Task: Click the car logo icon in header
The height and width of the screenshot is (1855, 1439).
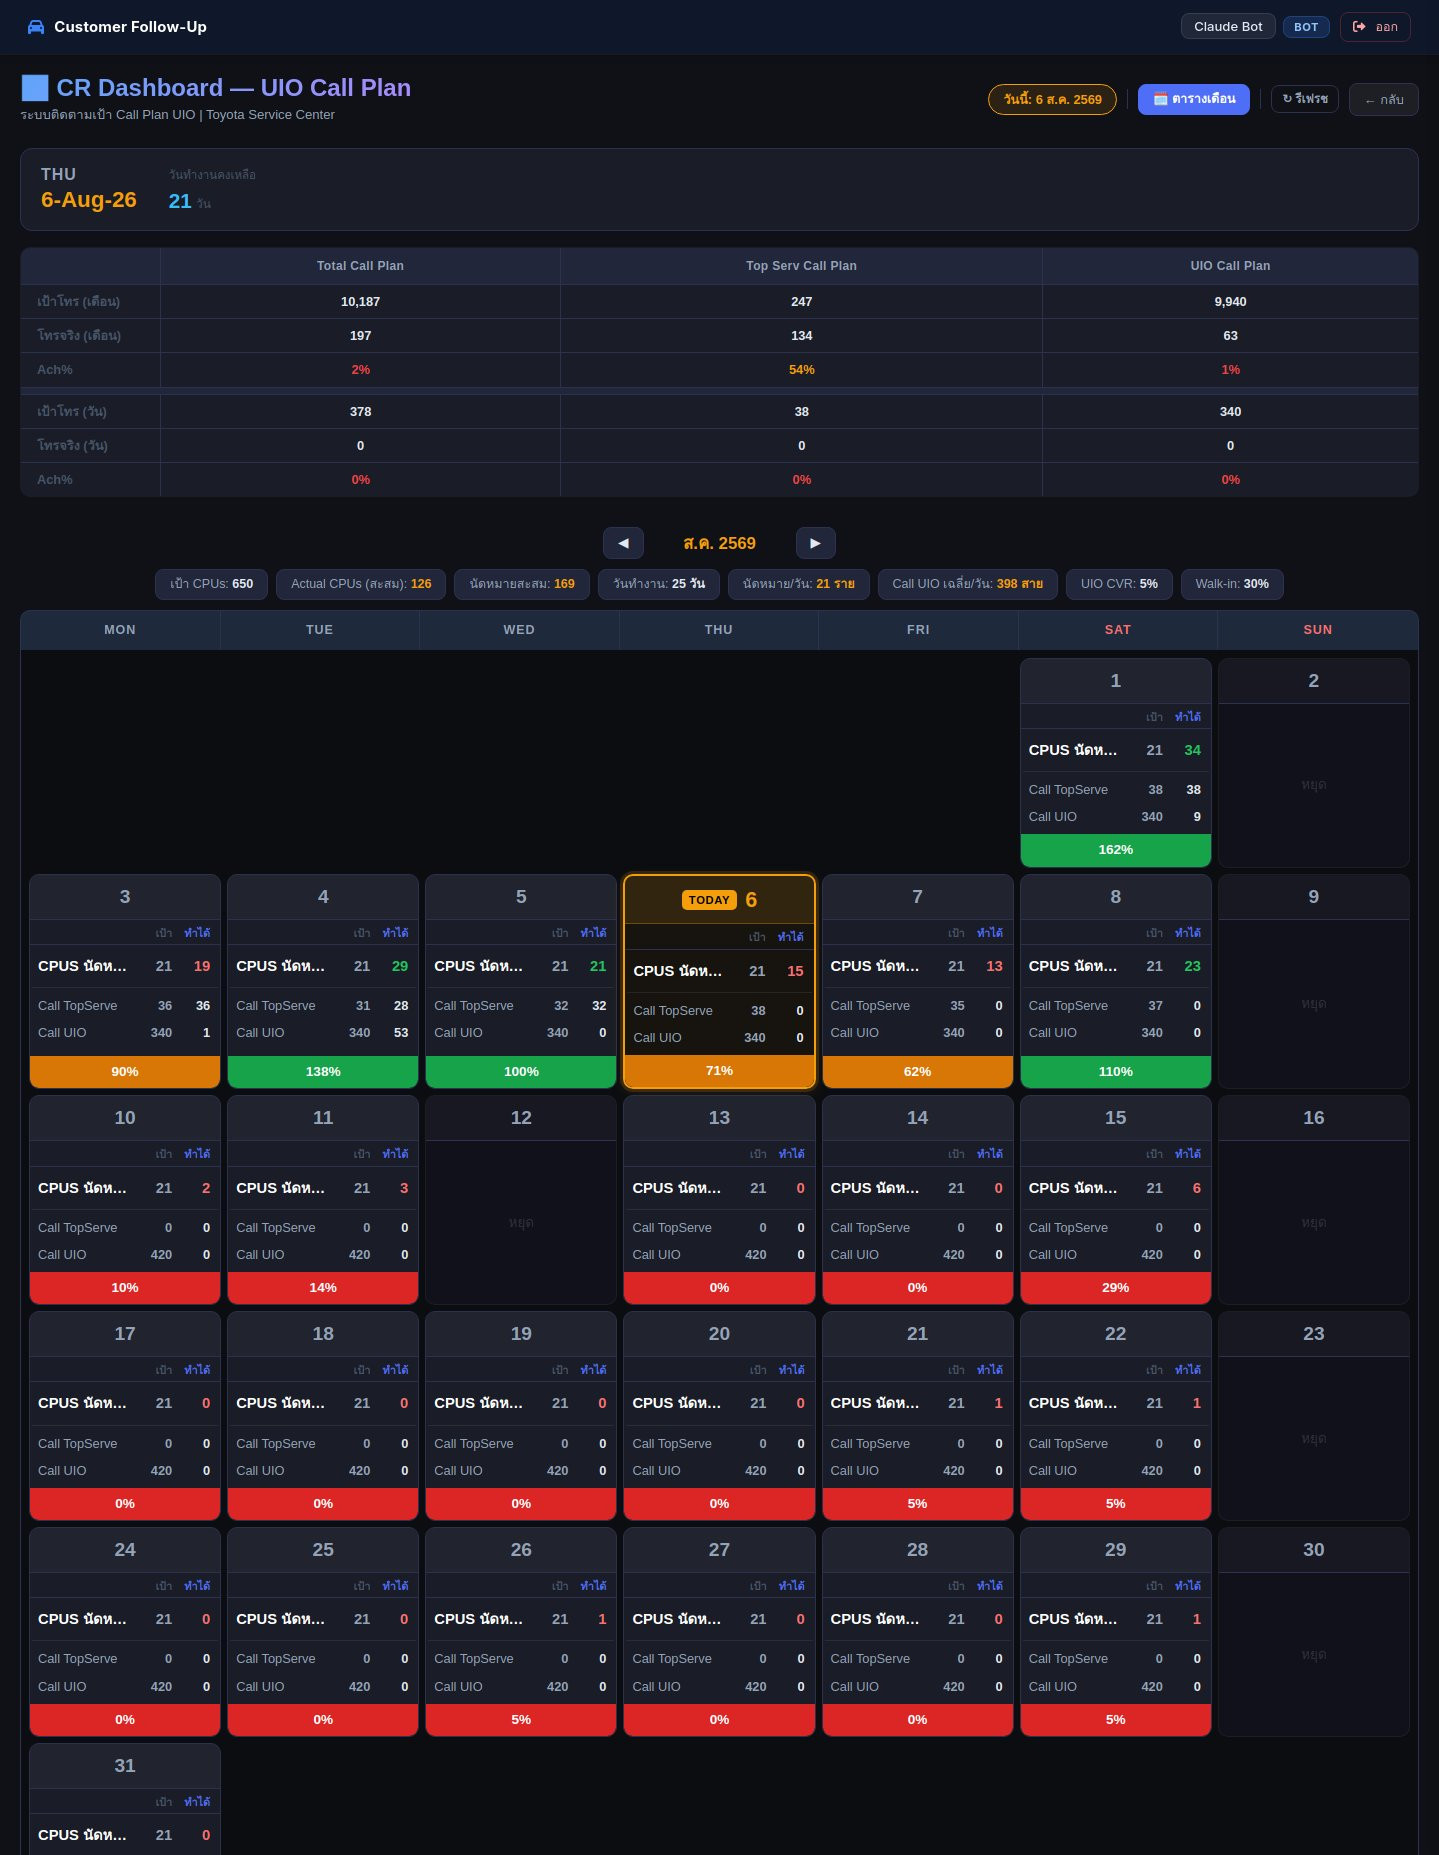Action: 36,27
